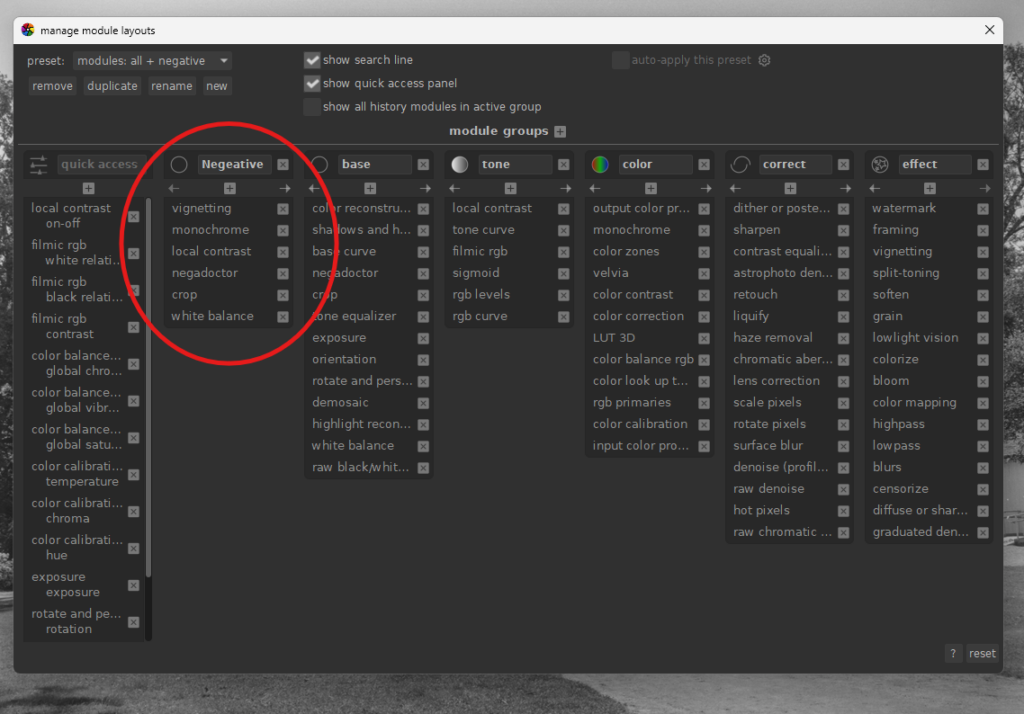Toggle auto-apply this preset checkbox
The height and width of the screenshot is (714, 1024).
(x=620, y=60)
